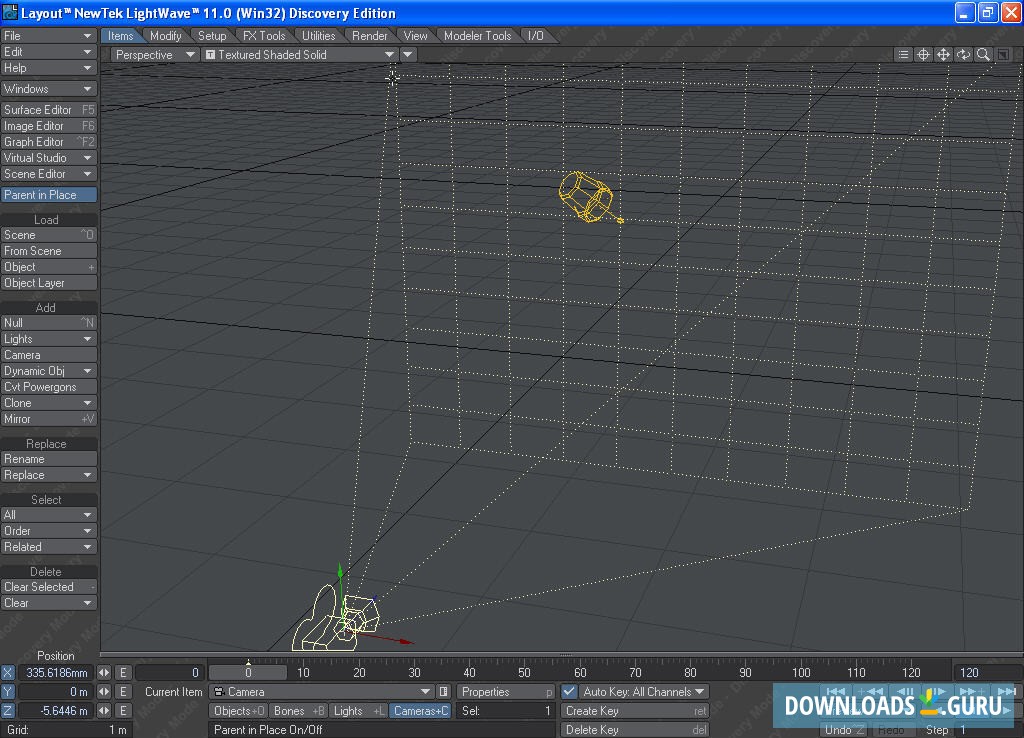Click the X position envelope E button
1024x738 pixels.
pos(123,673)
